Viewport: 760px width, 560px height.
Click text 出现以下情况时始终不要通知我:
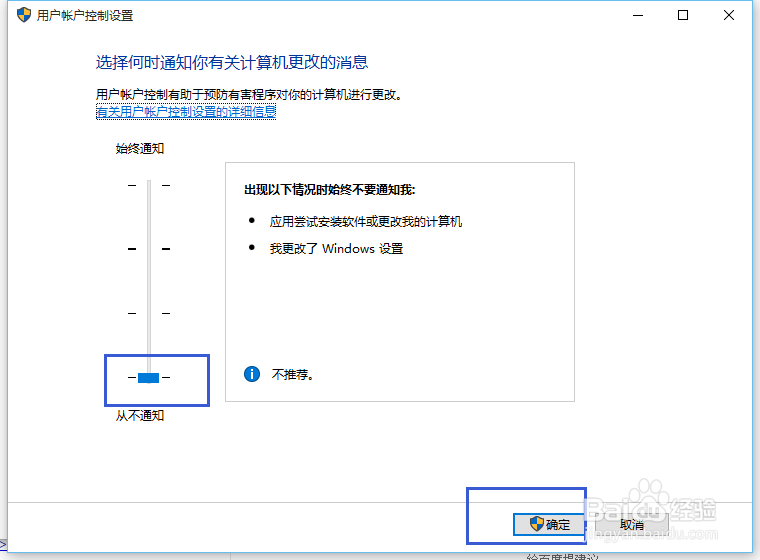330,190
